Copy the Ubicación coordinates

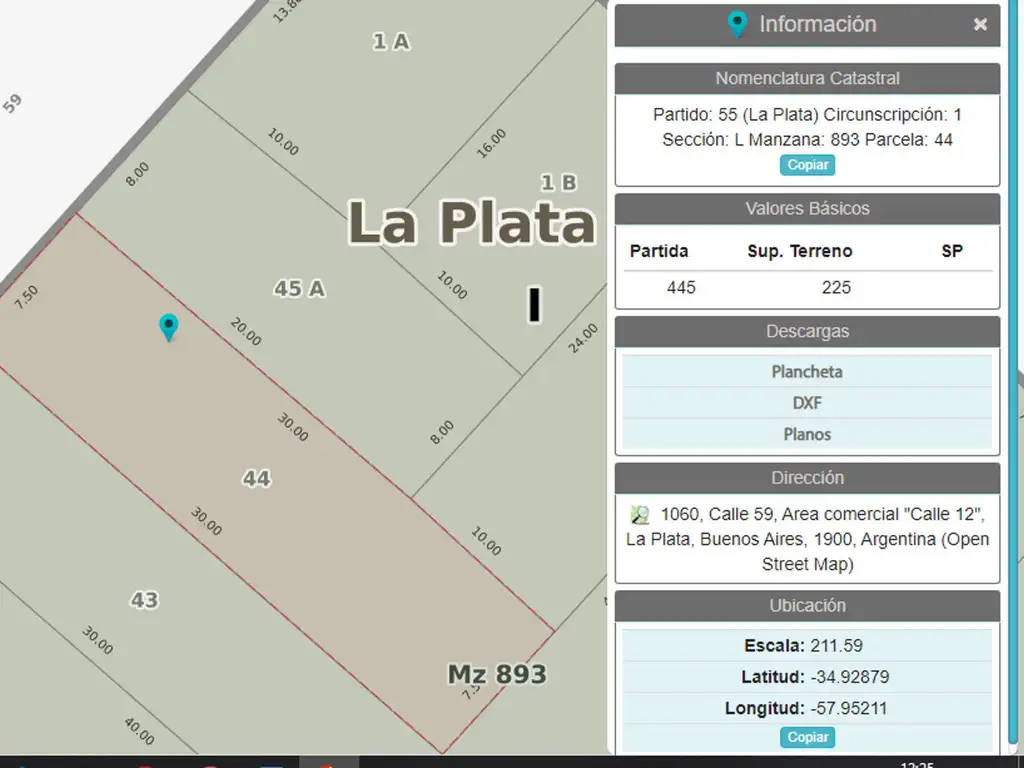click(807, 737)
